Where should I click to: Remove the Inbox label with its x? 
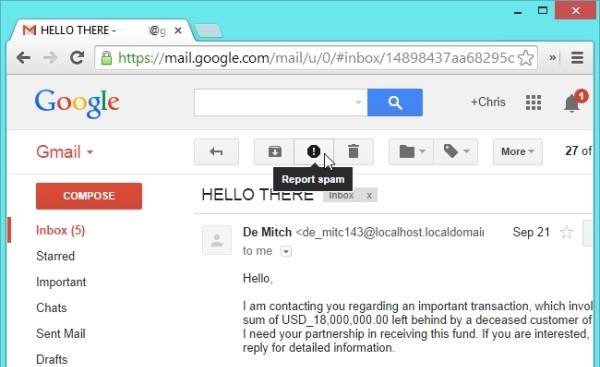[369, 196]
